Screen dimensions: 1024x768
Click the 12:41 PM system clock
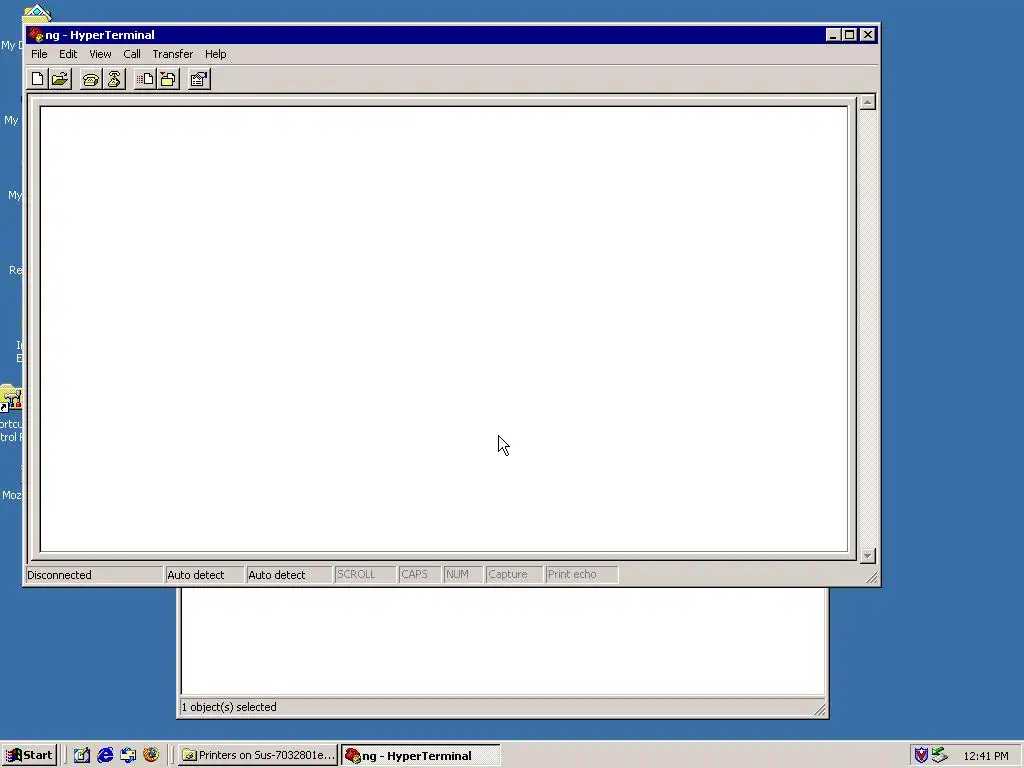click(x=986, y=756)
